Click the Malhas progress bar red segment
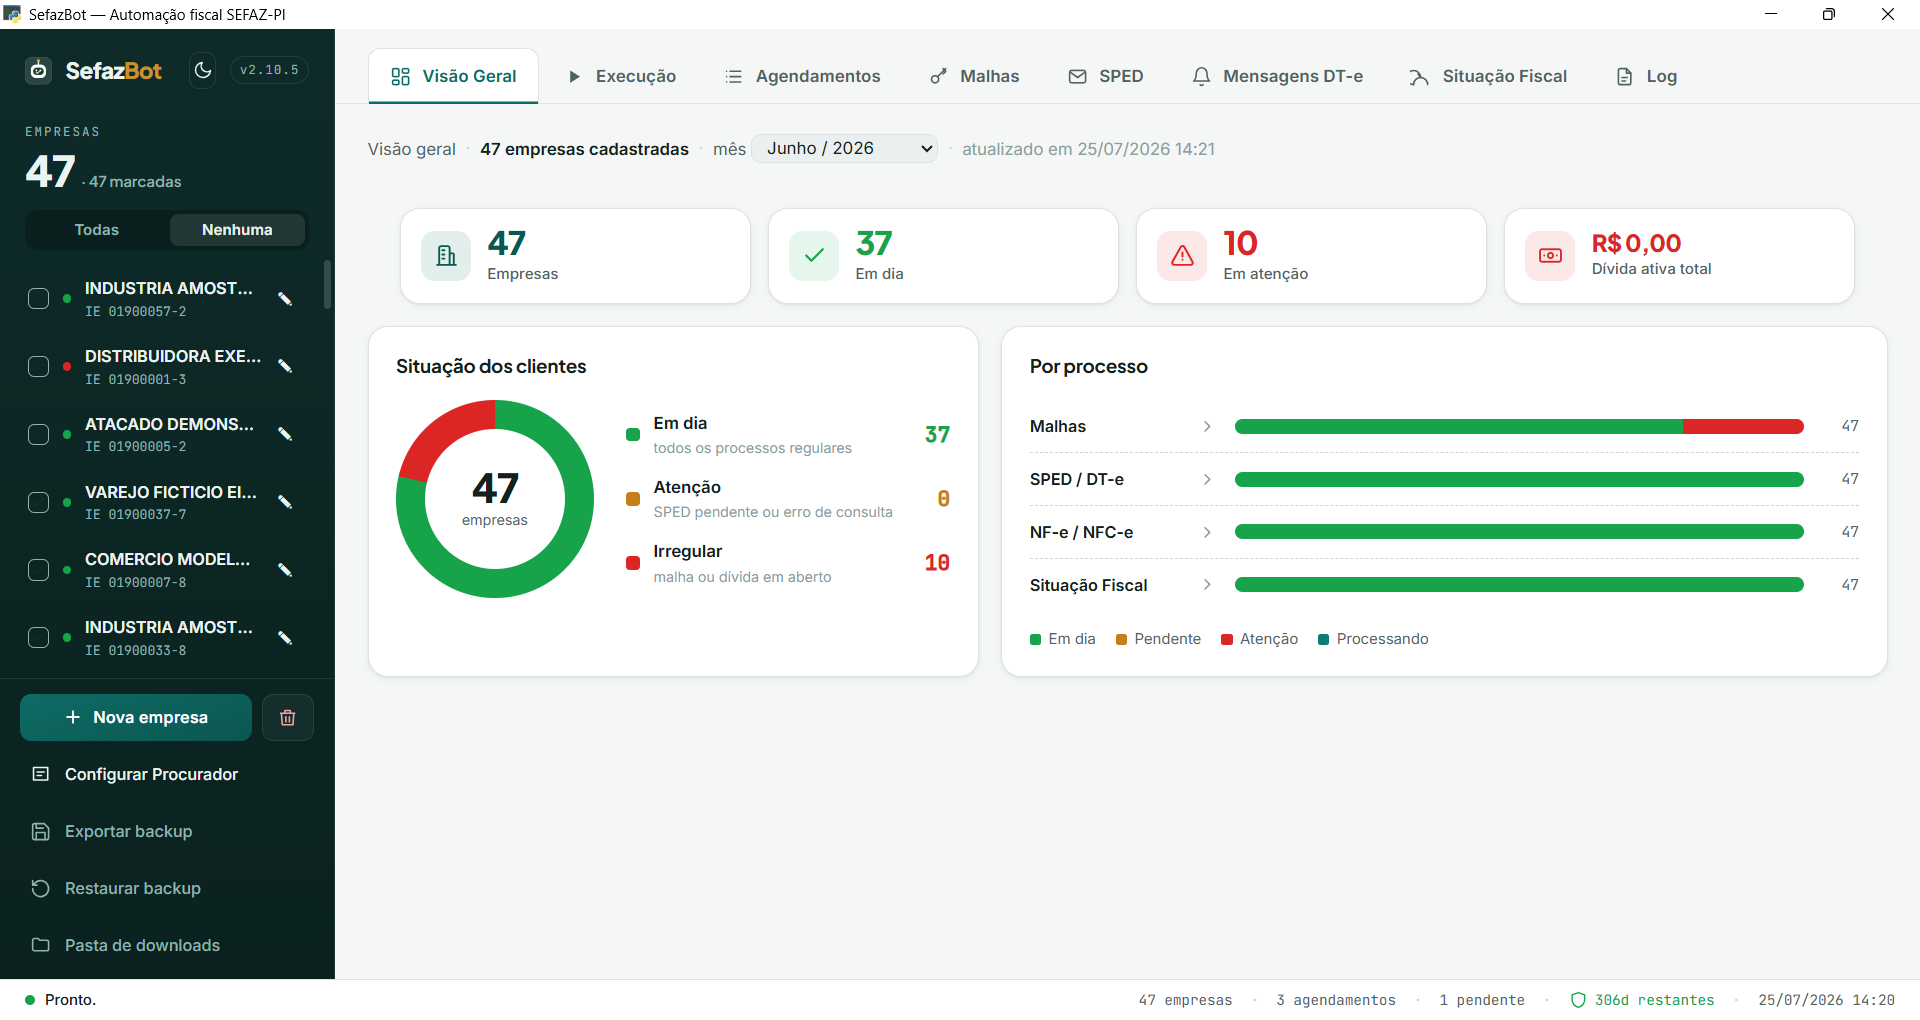Viewport: 1920px width, 1020px height. coord(1743,426)
